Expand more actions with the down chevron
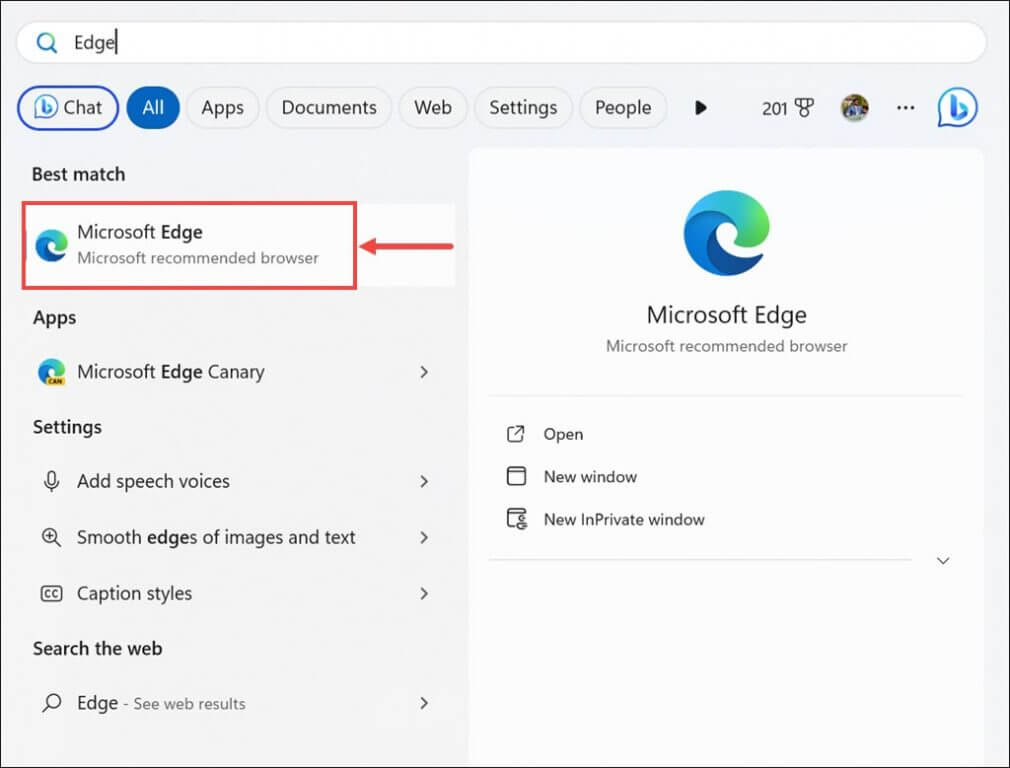This screenshot has width=1010, height=768. 943,561
